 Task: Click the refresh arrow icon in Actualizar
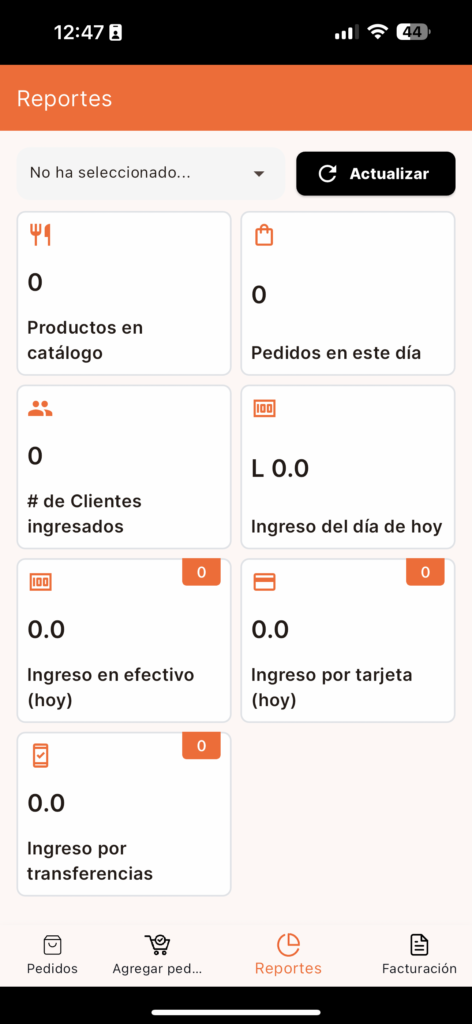point(327,174)
